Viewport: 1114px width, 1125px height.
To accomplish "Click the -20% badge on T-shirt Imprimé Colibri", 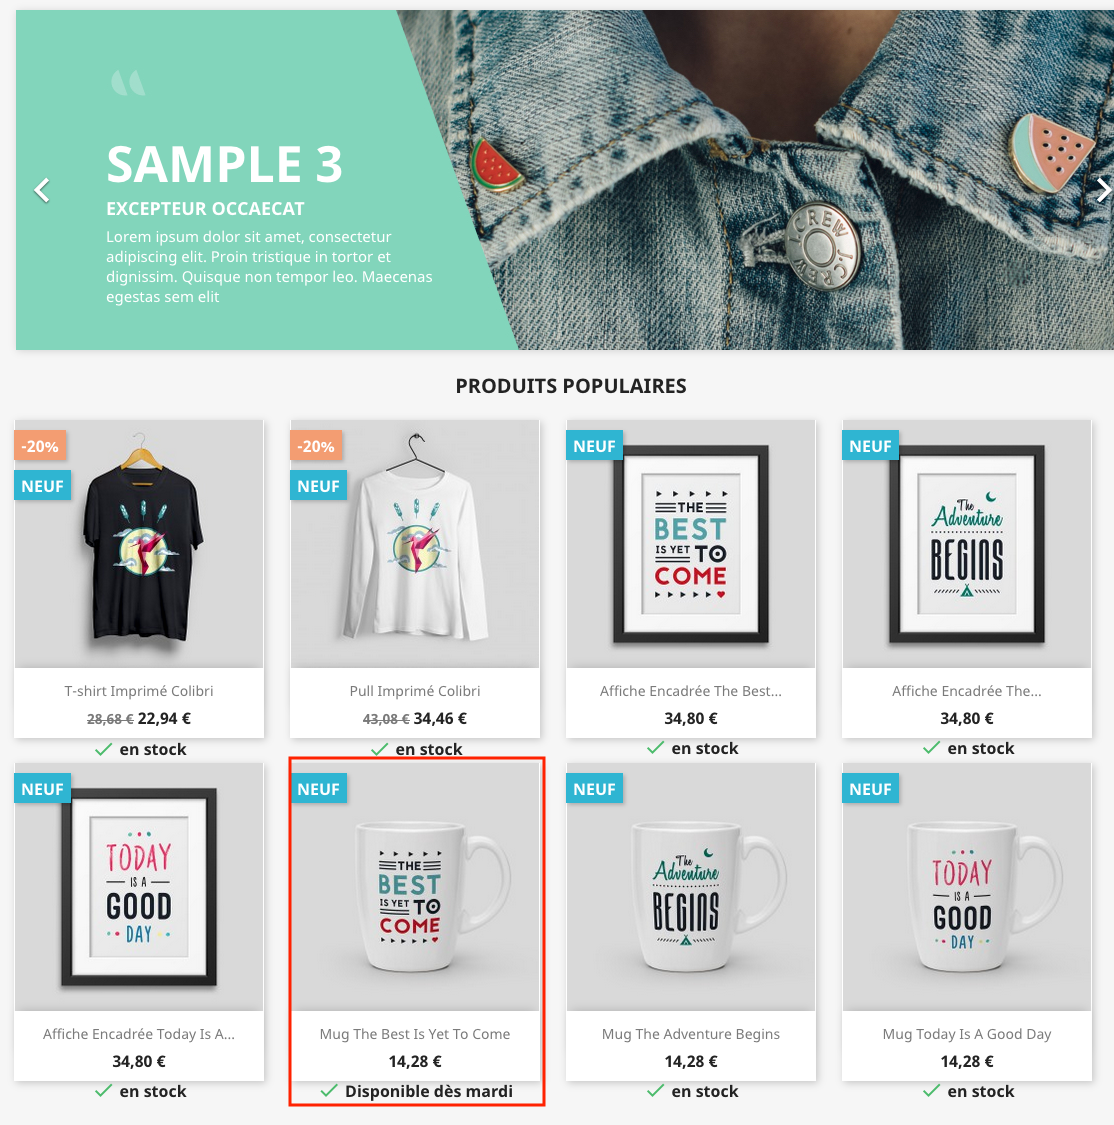I will coord(40,446).
